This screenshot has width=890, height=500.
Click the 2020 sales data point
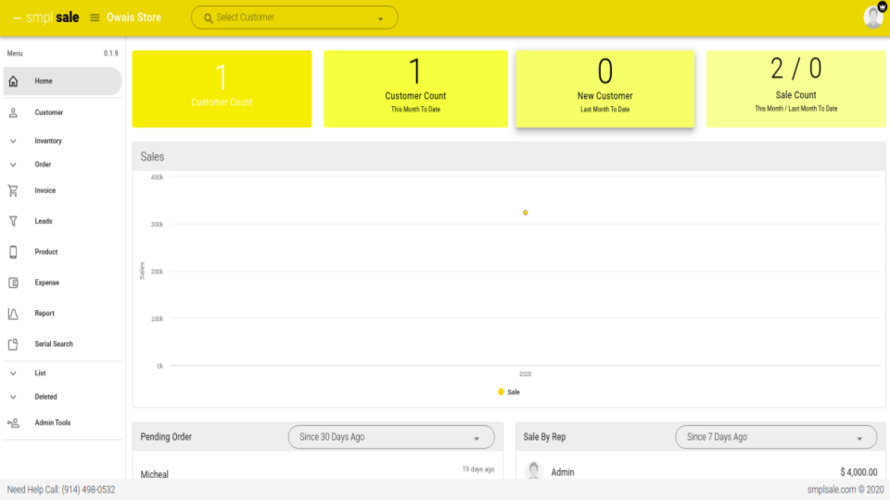(525, 213)
